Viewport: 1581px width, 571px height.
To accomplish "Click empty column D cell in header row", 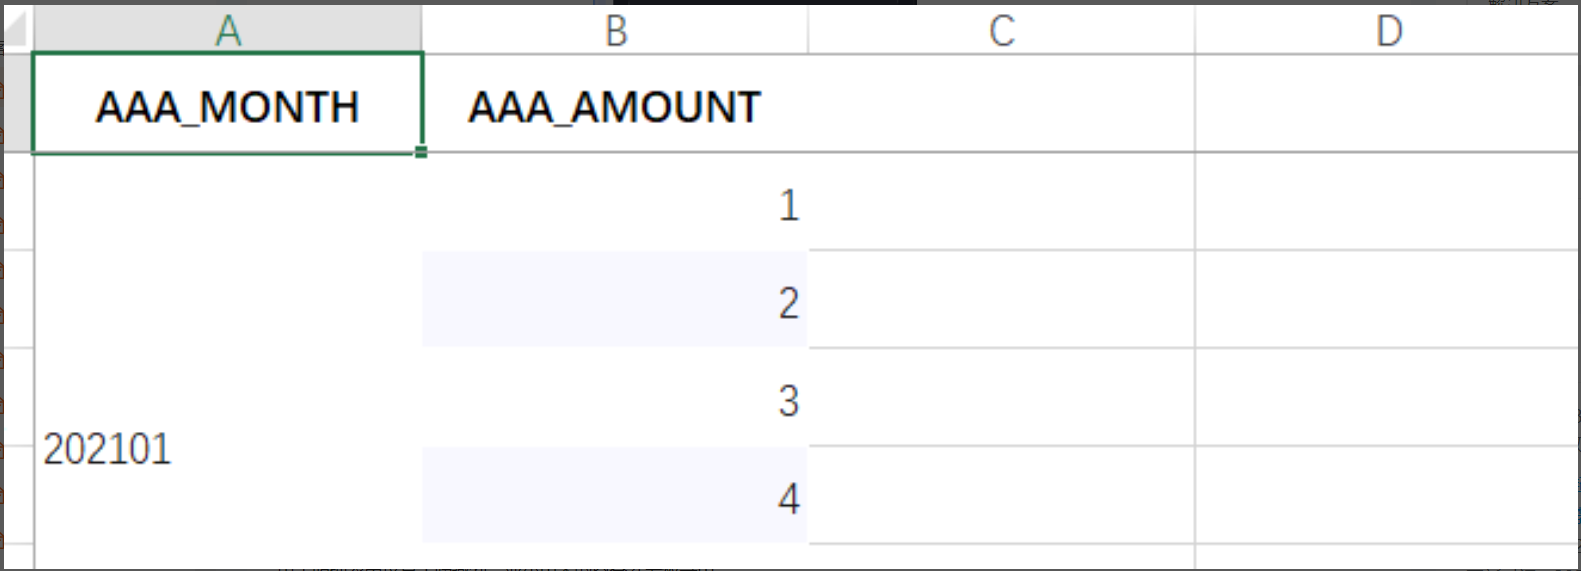I will point(1388,105).
